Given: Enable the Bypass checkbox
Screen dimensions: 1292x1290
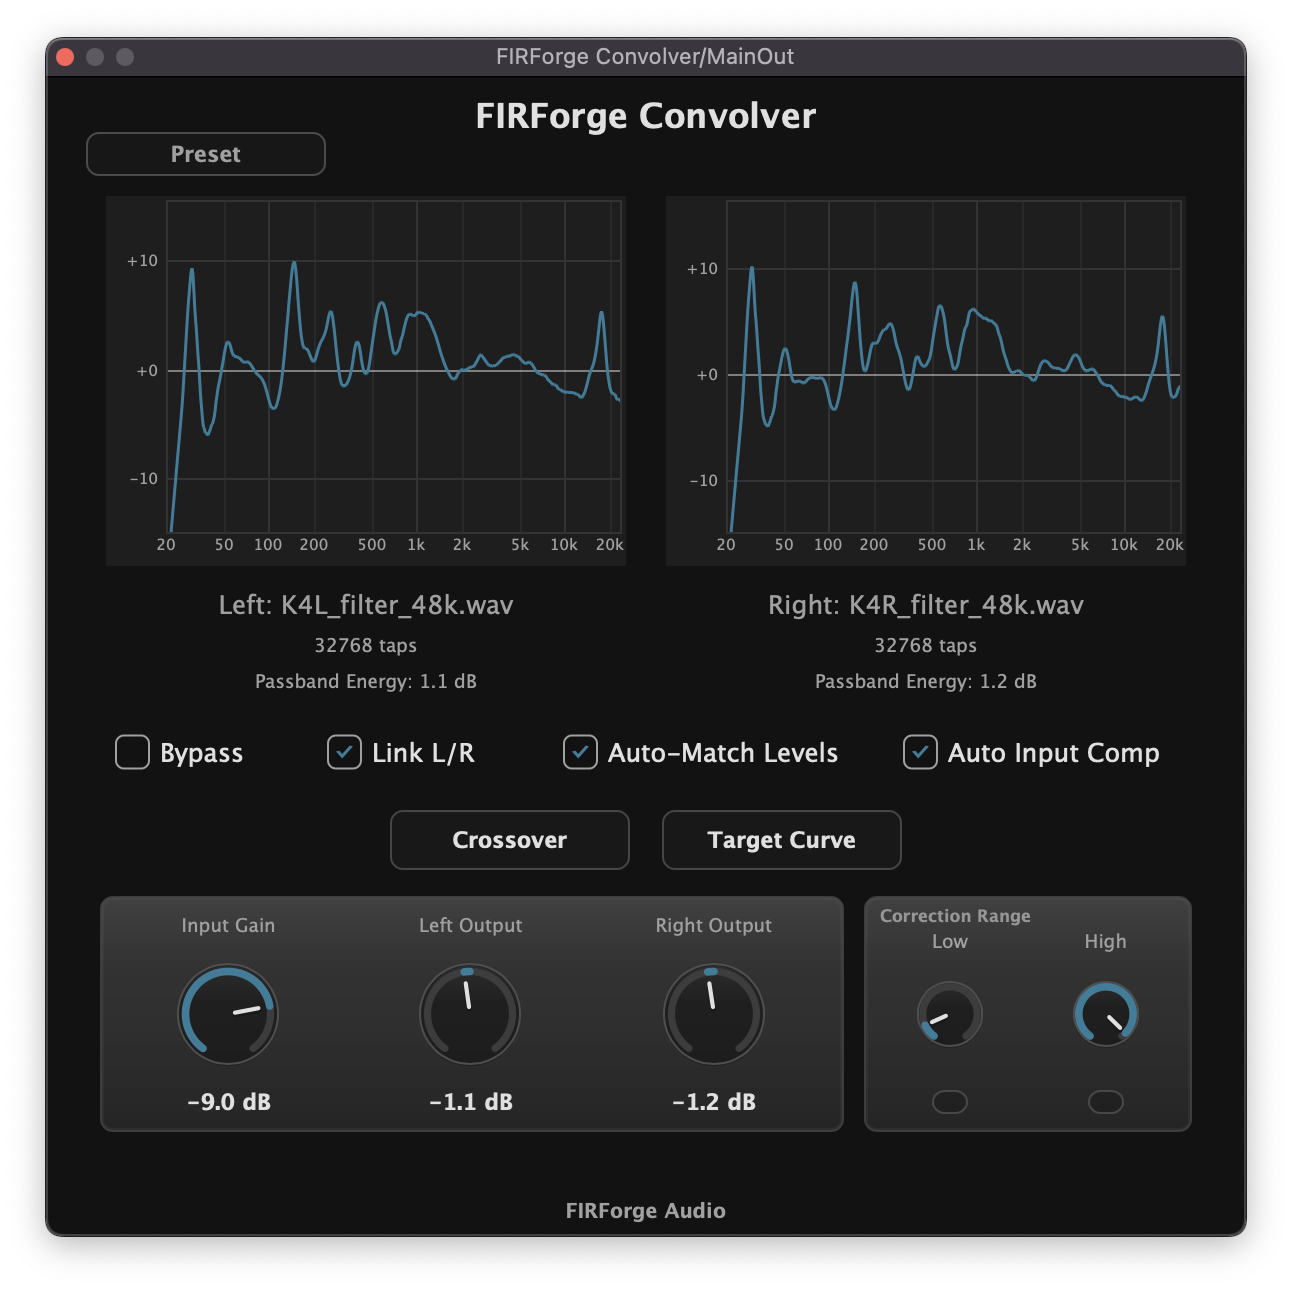Looking at the screenshot, I should click(132, 752).
